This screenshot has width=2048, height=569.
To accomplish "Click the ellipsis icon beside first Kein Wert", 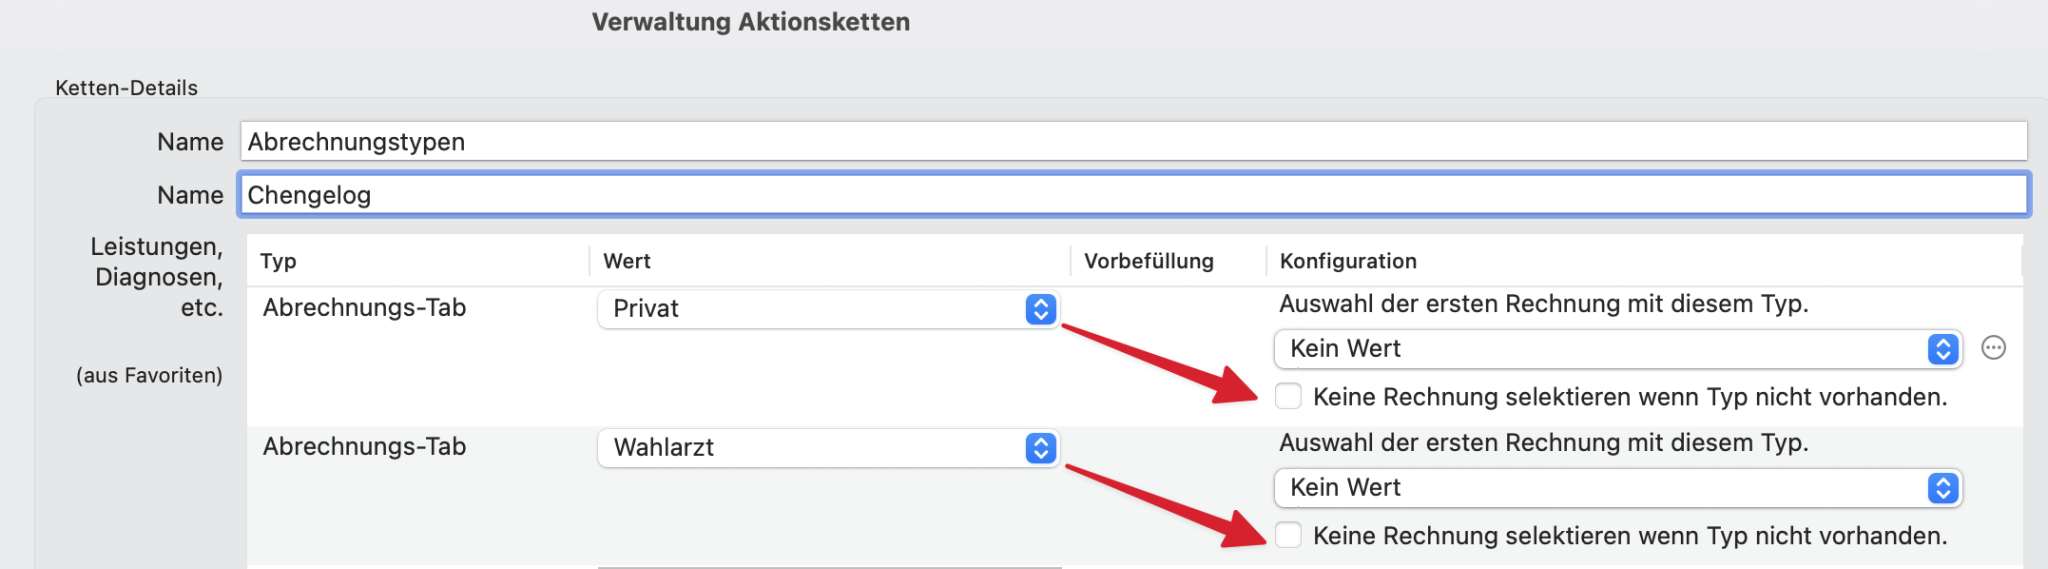I will [x=1993, y=348].
